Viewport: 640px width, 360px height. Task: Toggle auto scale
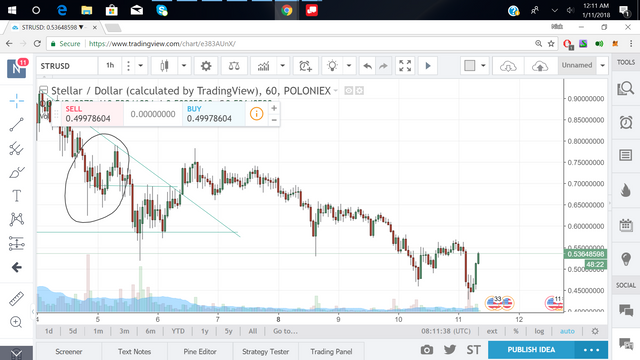point(567,331)
